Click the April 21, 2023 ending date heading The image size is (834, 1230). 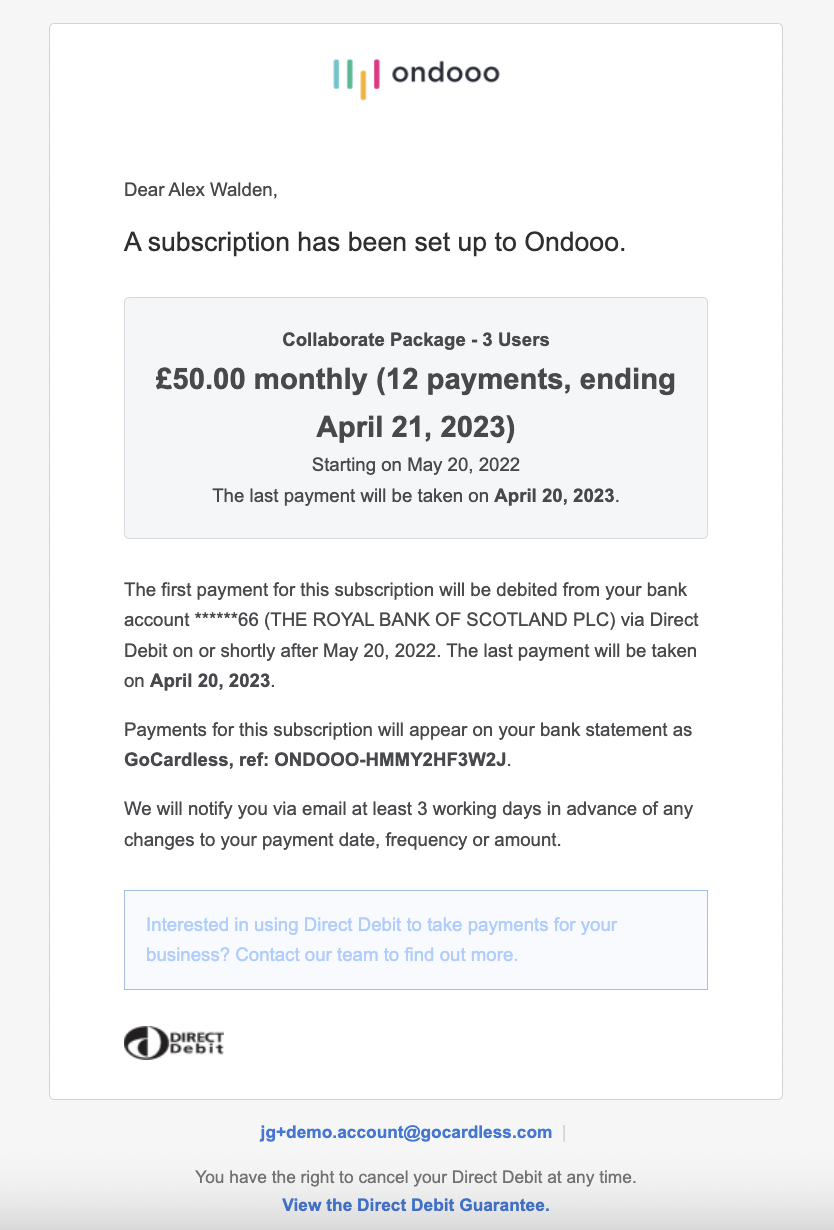415,427
